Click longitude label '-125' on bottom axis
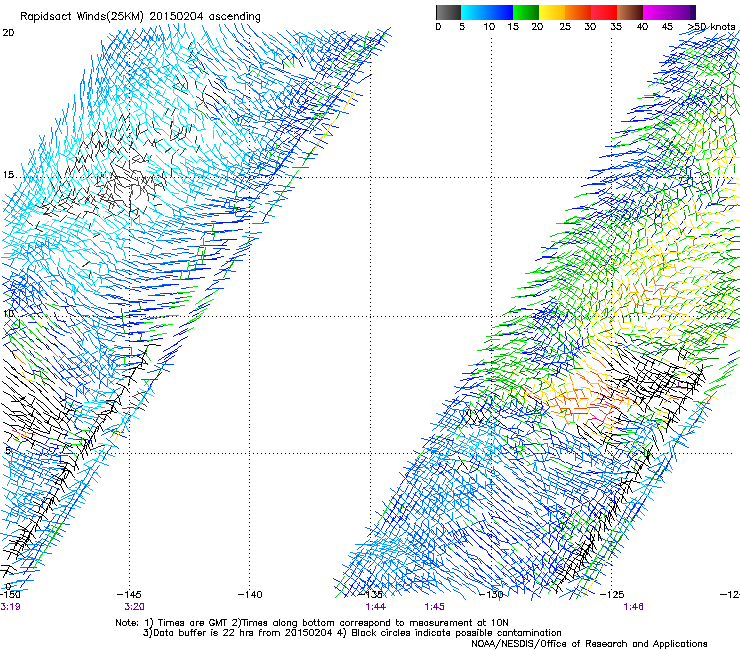This screenshot has width=740, height=650. coord(612,594)
